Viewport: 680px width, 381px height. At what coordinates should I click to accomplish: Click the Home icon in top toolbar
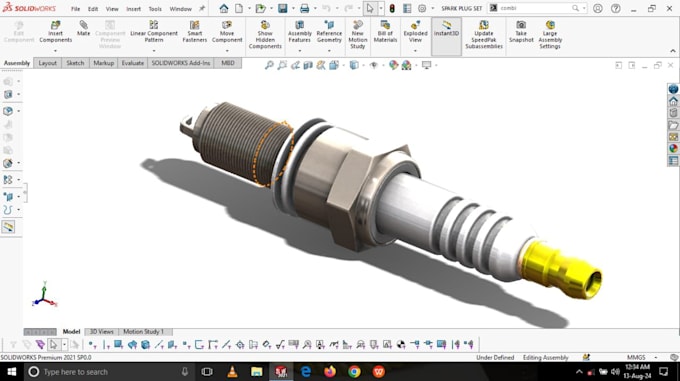(224, 8)
